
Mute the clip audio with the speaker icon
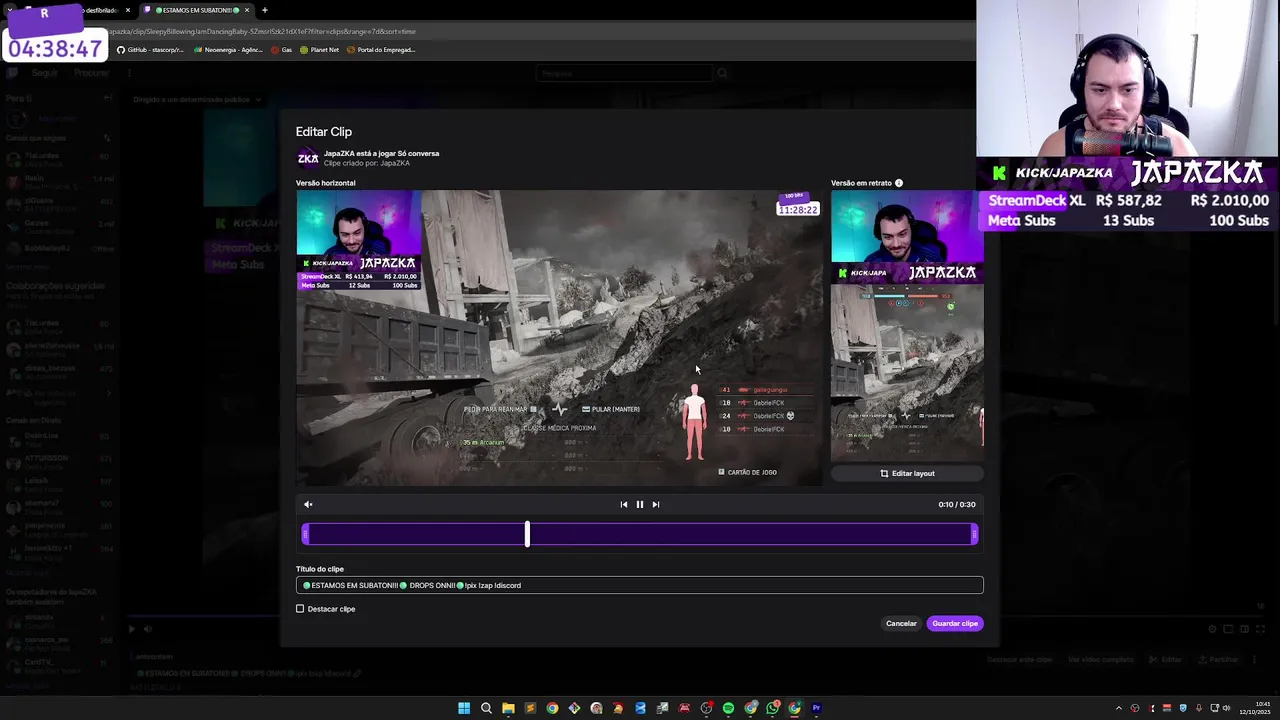point(308,504)
